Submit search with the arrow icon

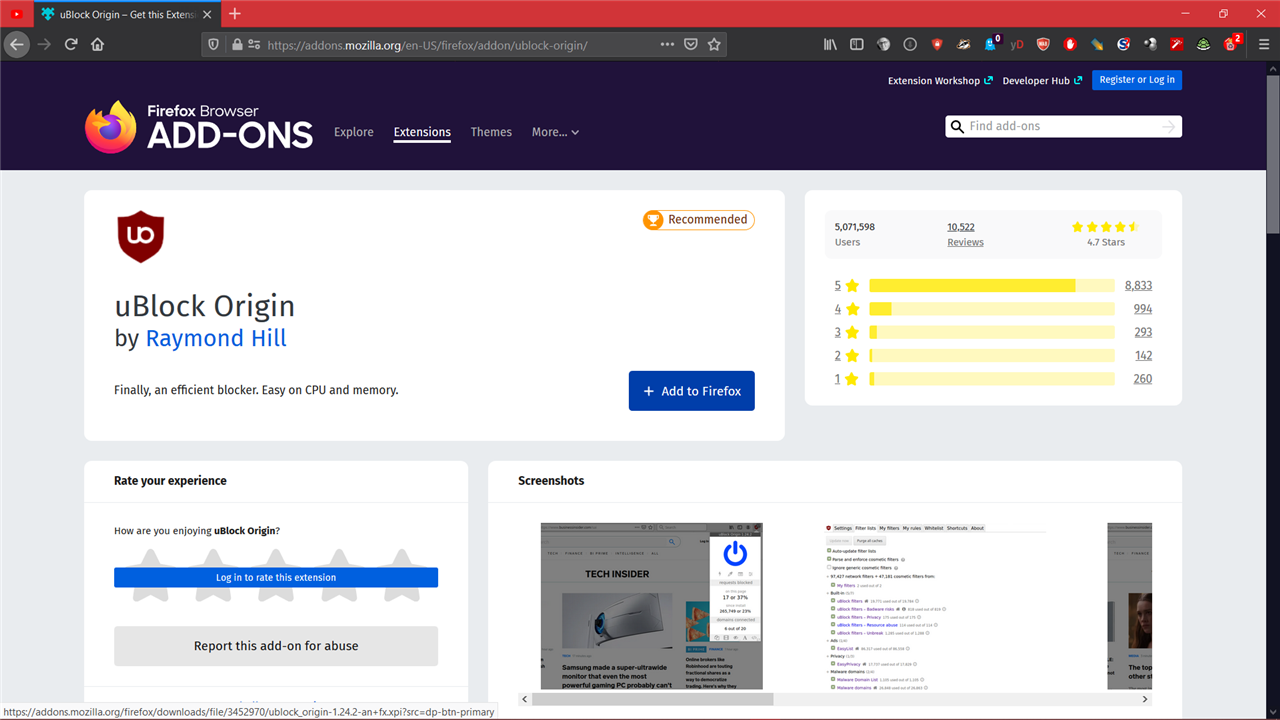point(1168,127)
